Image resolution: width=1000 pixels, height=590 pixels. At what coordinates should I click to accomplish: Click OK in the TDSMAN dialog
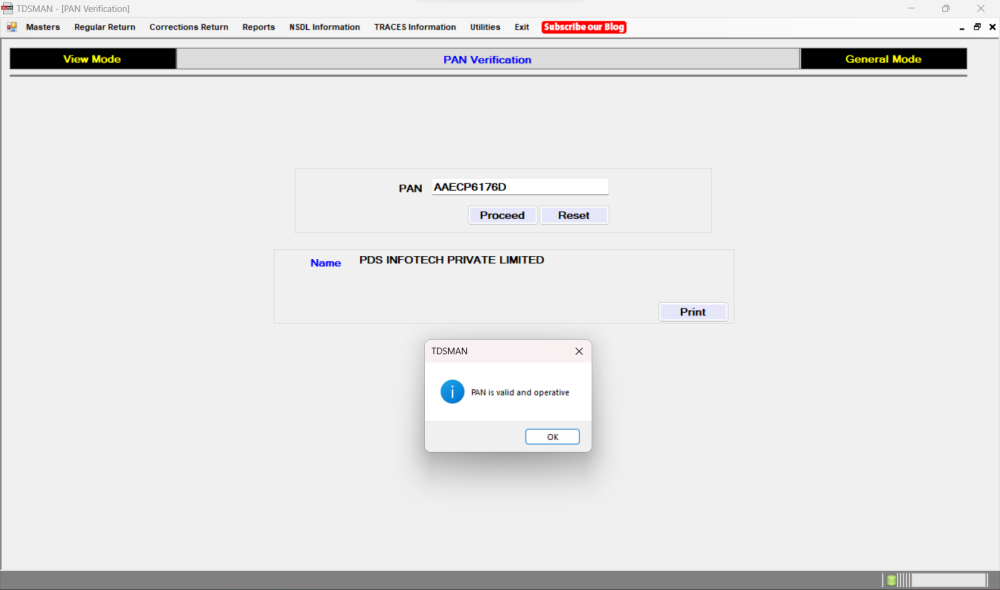[552, 437]
